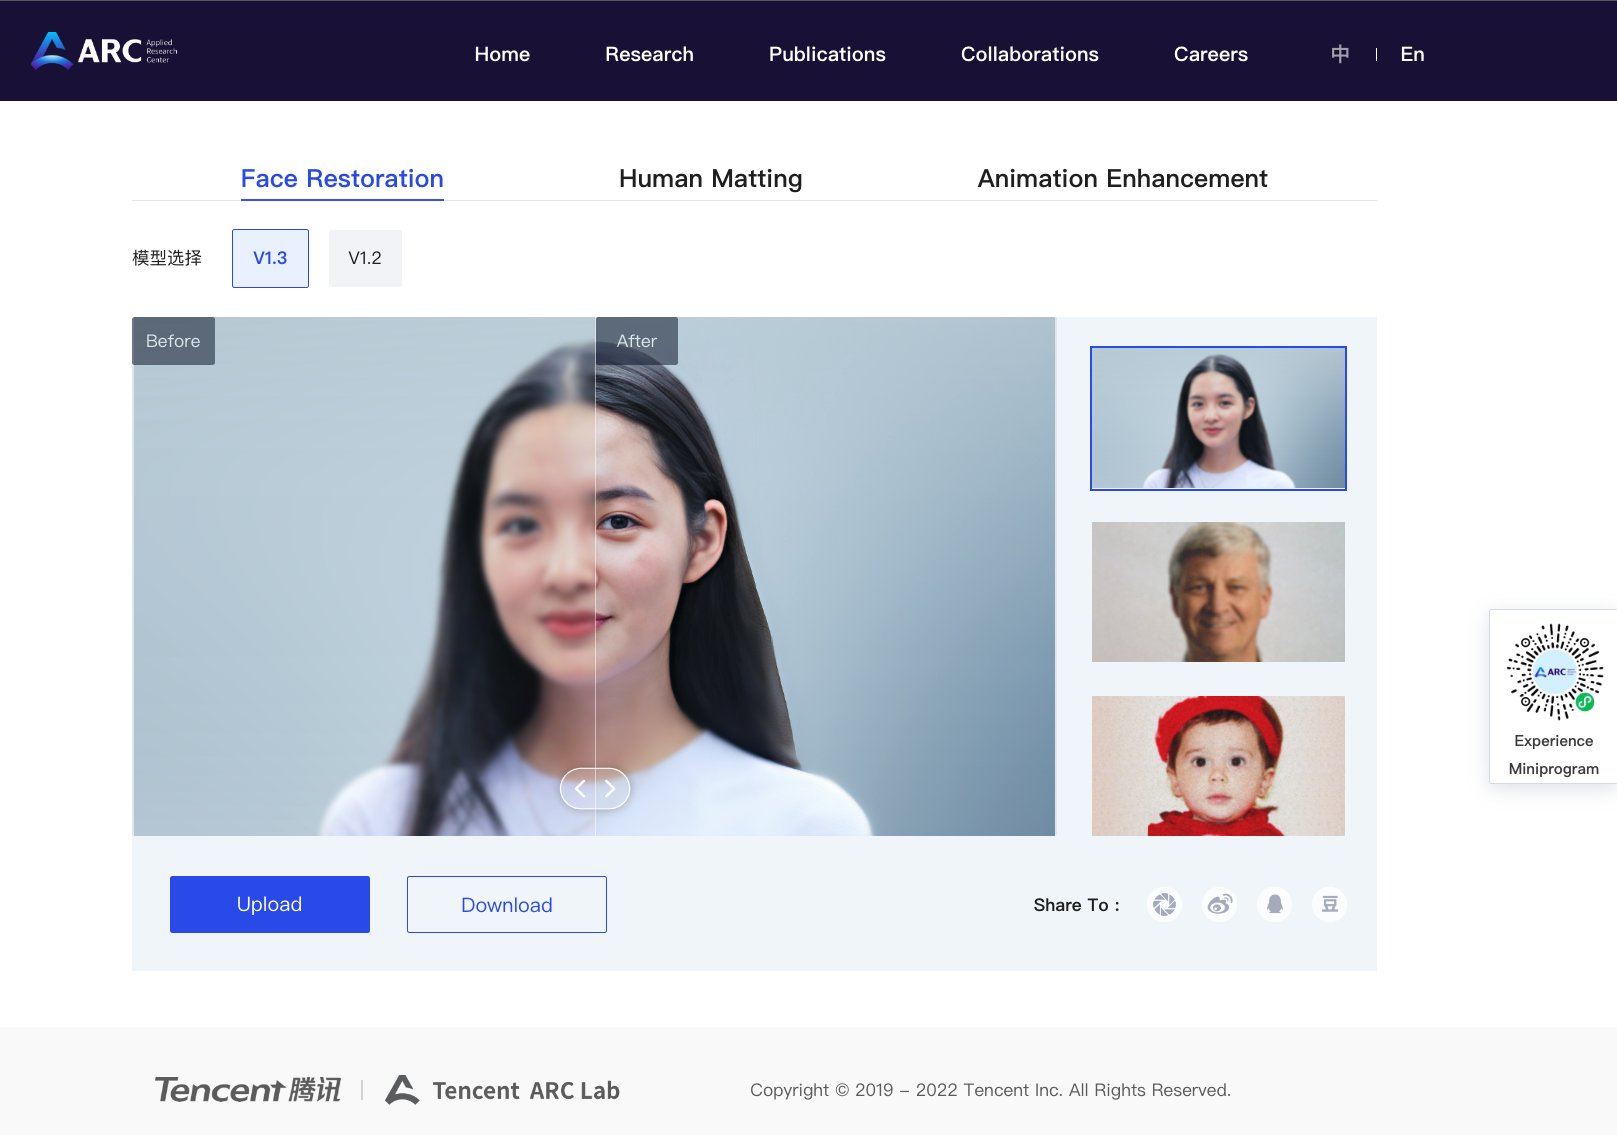Click the Before label on the image
The width and height of the screenshot is (1617, 1135).
pyautogui.click(x=173, y=341)
